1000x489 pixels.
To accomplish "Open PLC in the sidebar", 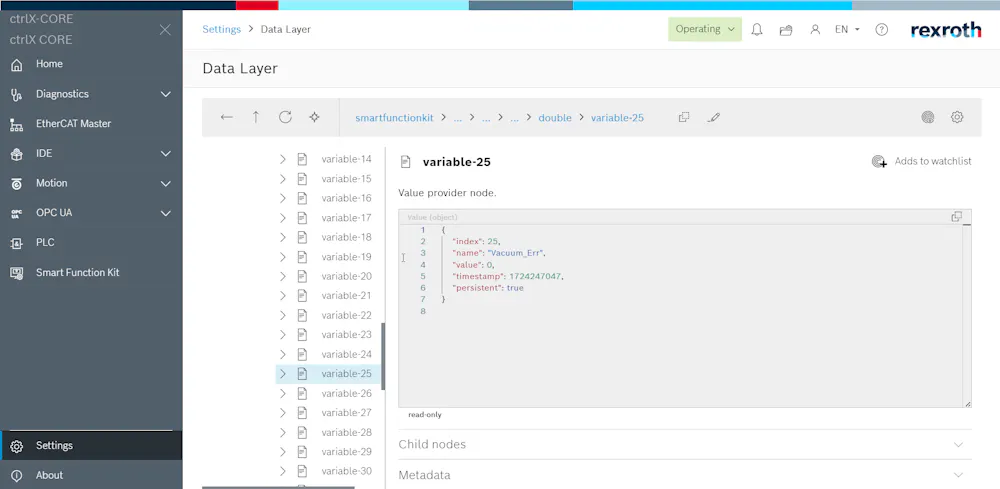I will tap(45, 242).
